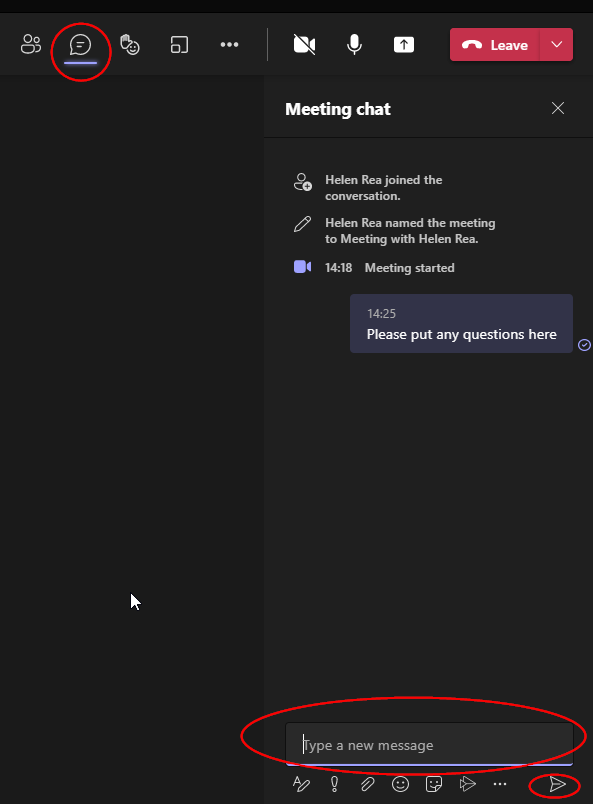Toggle the meeting chat panel icon

point(81,45)
